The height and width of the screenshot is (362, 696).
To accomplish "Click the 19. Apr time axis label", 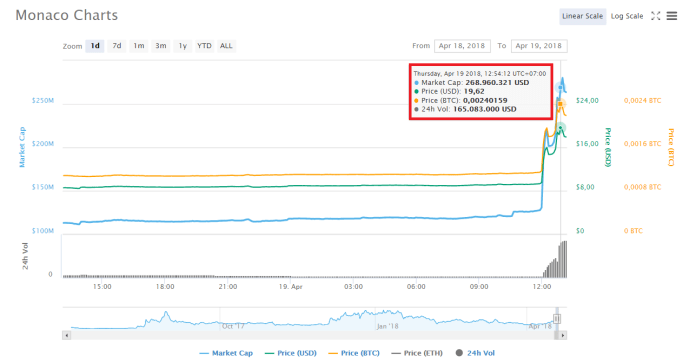I will coord(291,287).
